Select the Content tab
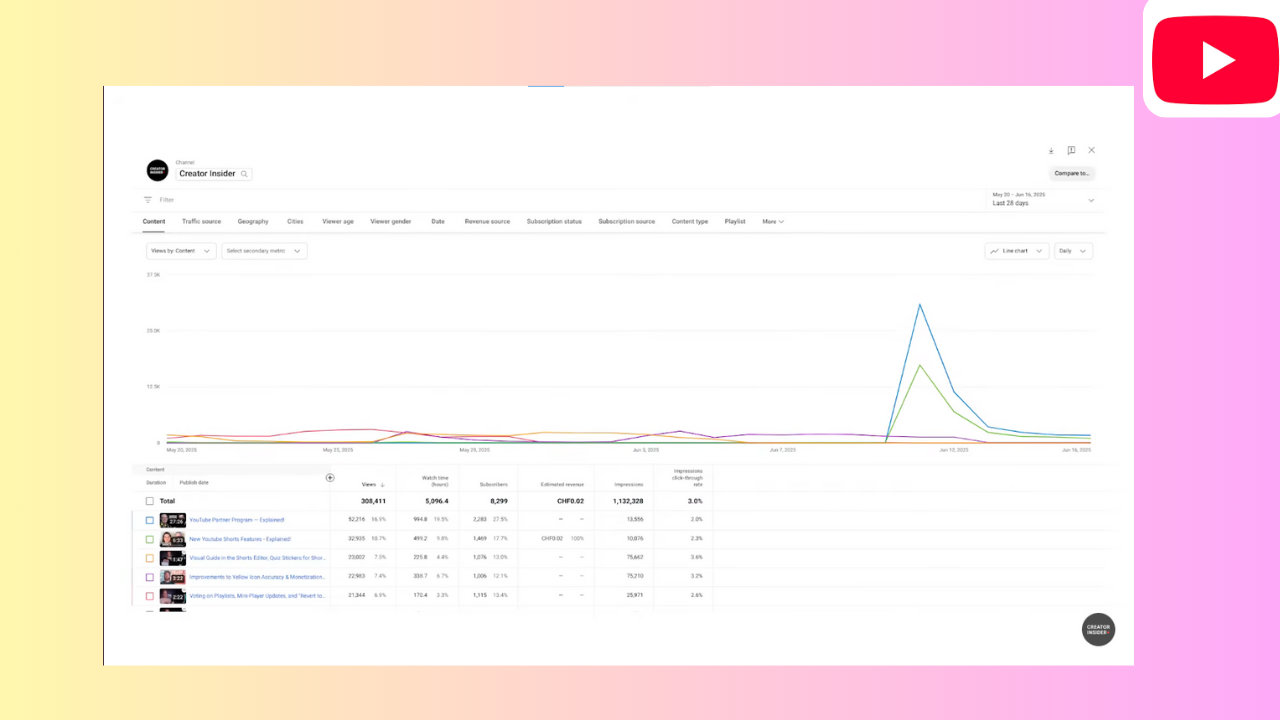 154,222
